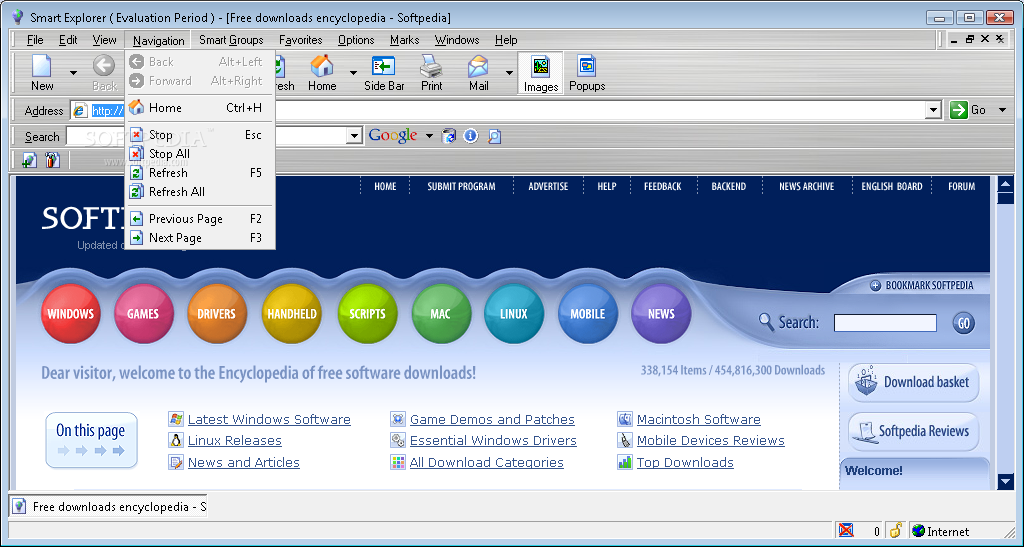Image resolution: width=1024 pixels, height=547 pixels.
Task: Select the Free downloads encyclopedia page tab
Action: coord(108,507)
